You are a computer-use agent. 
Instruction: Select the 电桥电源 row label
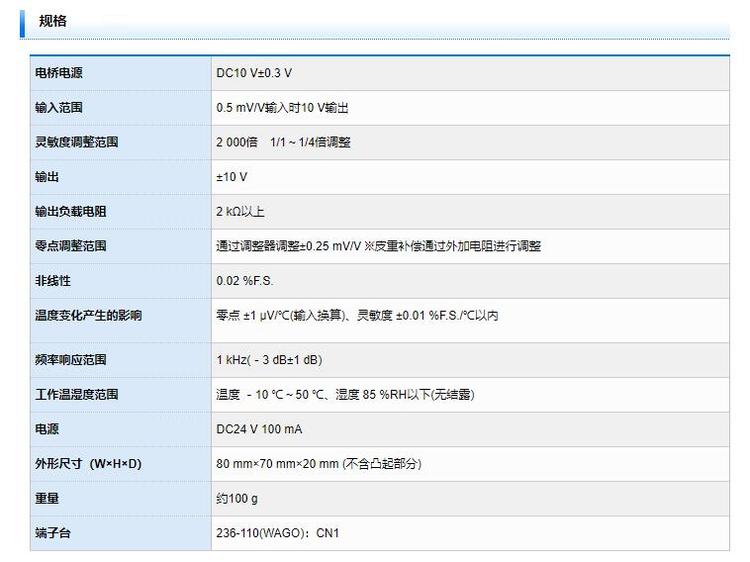(x=59, y=73)
